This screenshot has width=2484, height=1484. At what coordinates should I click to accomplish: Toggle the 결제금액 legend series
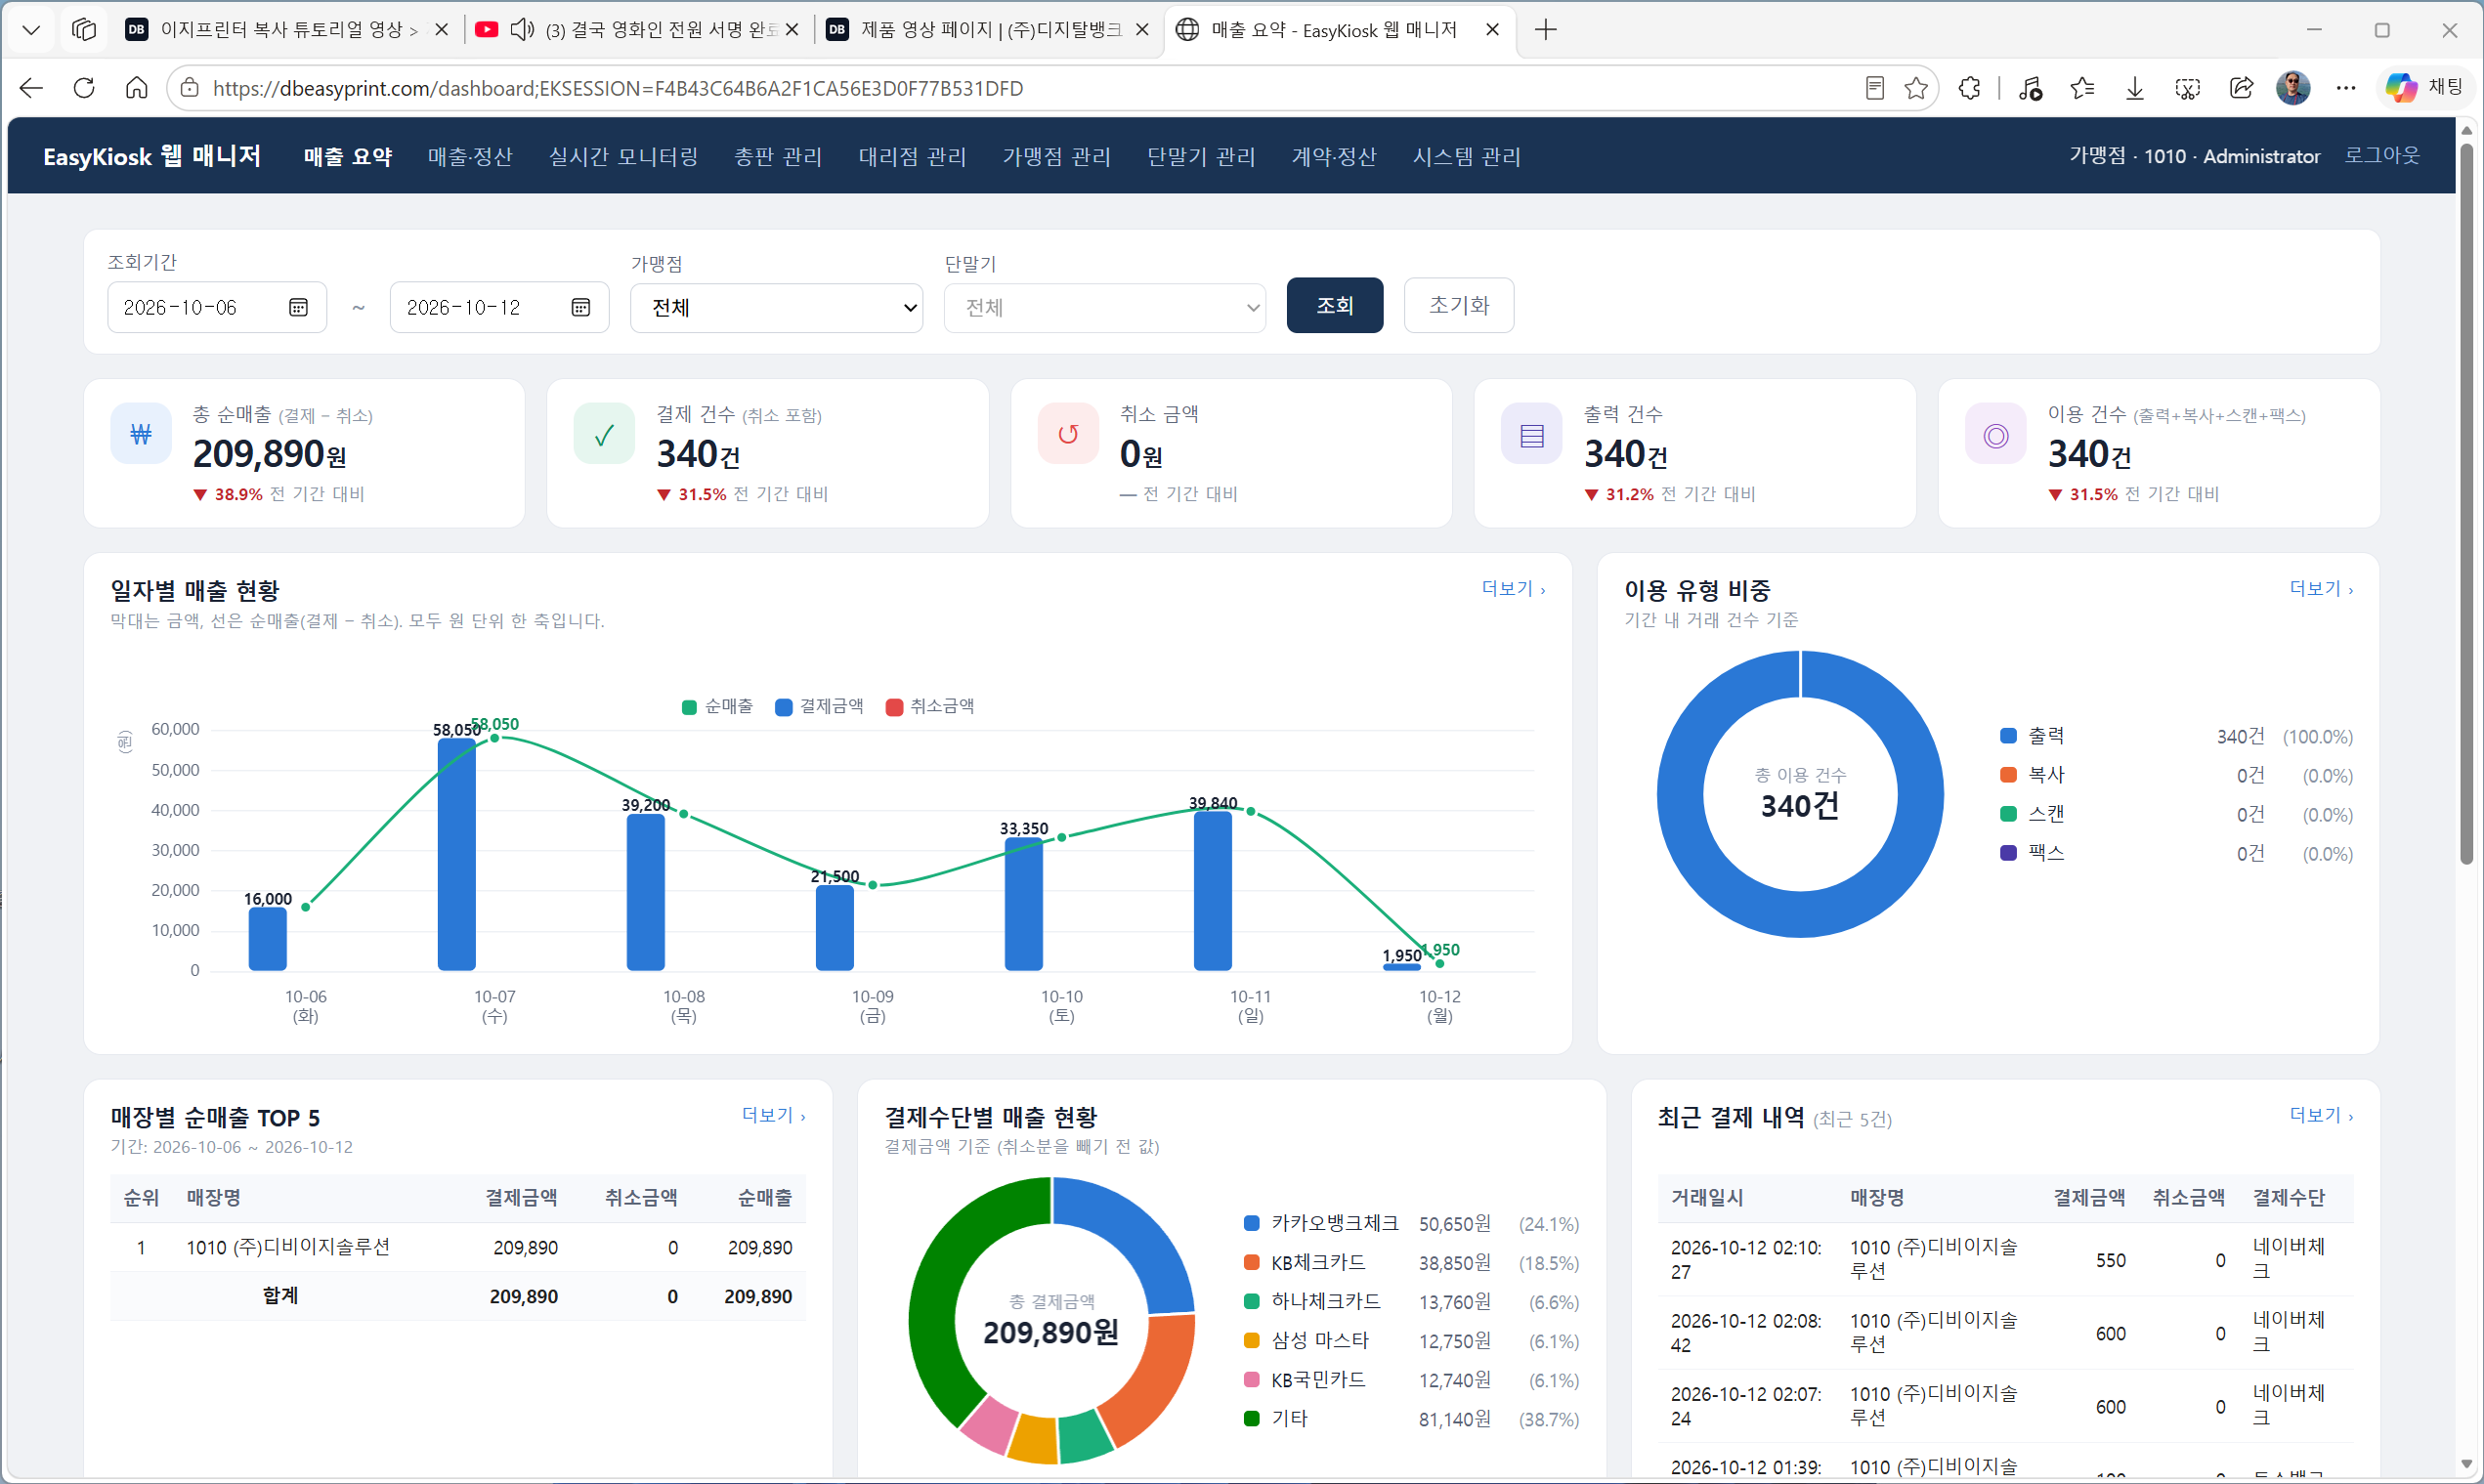(819, 706)
